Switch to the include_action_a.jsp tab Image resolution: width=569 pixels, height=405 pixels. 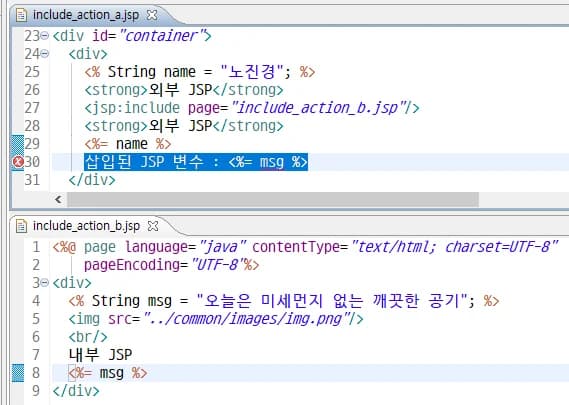click(86, 15)
